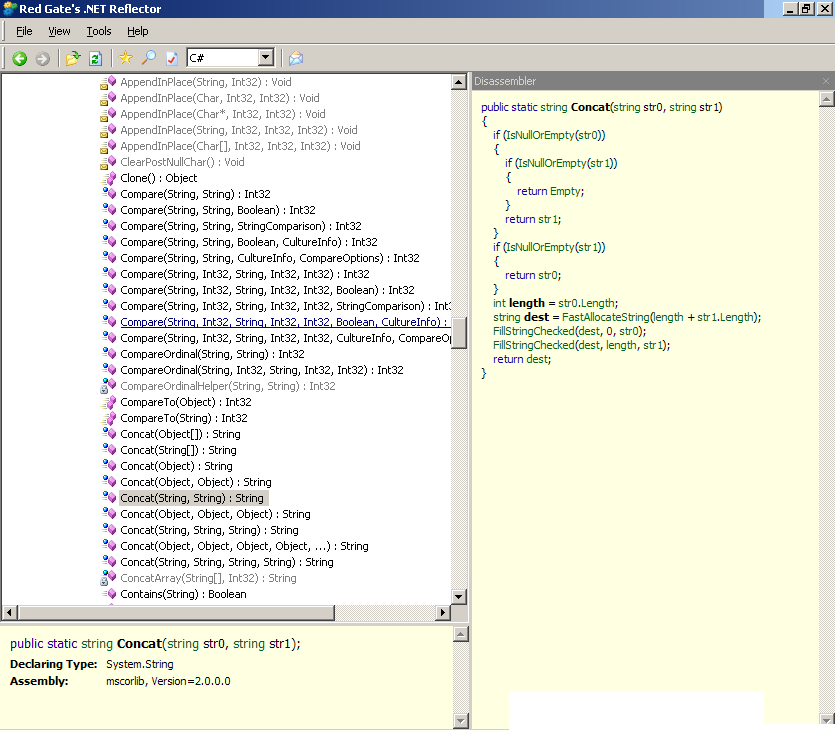Click the checklist options toolbar icon
The image size is (835, 730).
(x=171, y=59)
